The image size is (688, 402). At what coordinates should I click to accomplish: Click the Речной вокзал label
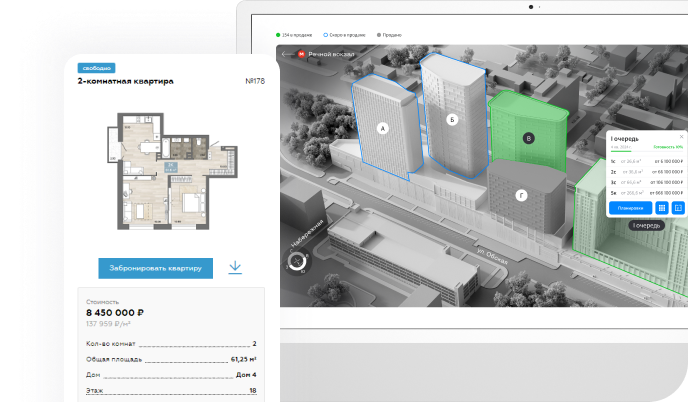pos(331,54)
